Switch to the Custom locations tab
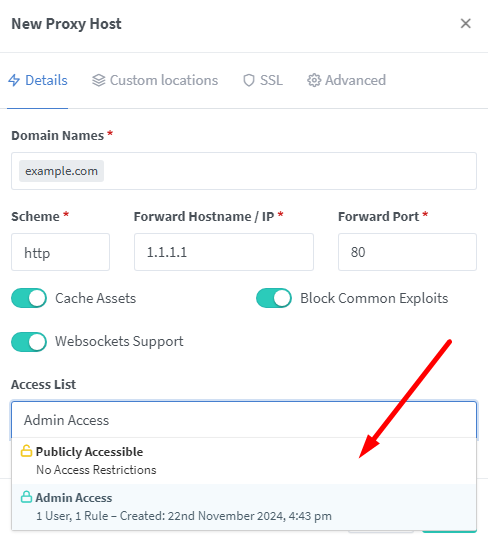The width and height of the screenshot is (488, 544). coord(155,80)
